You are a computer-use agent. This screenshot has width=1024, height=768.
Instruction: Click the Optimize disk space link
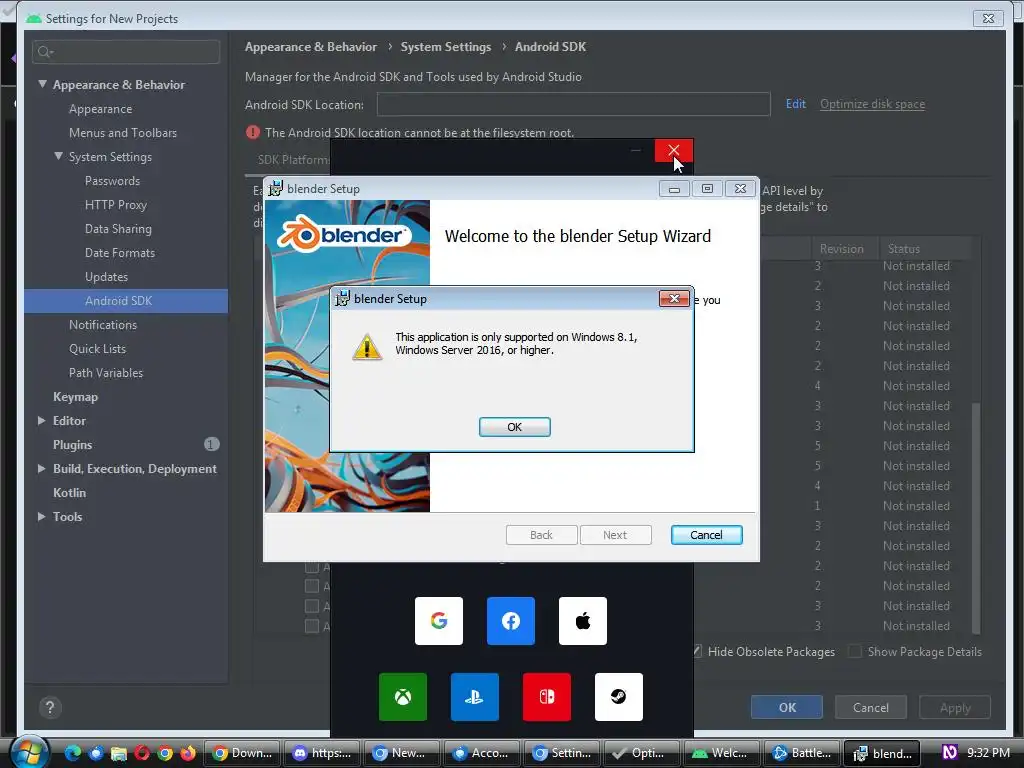point(872,104)
